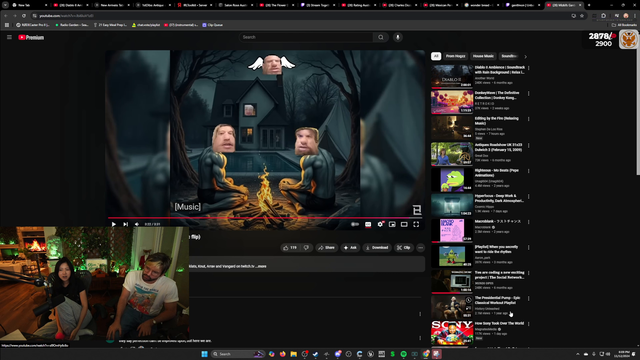
Task: Open the Windows Start menu
Action: tap(204, 354)
